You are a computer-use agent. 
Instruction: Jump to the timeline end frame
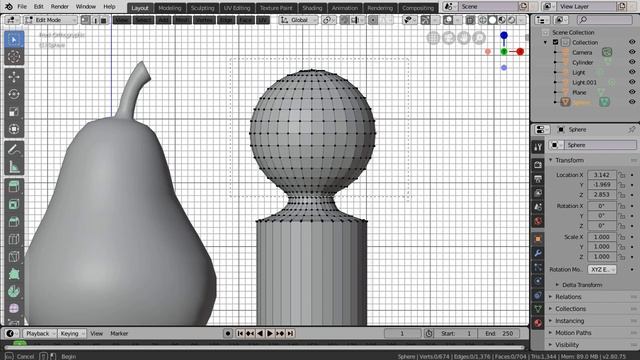(290, 333)
